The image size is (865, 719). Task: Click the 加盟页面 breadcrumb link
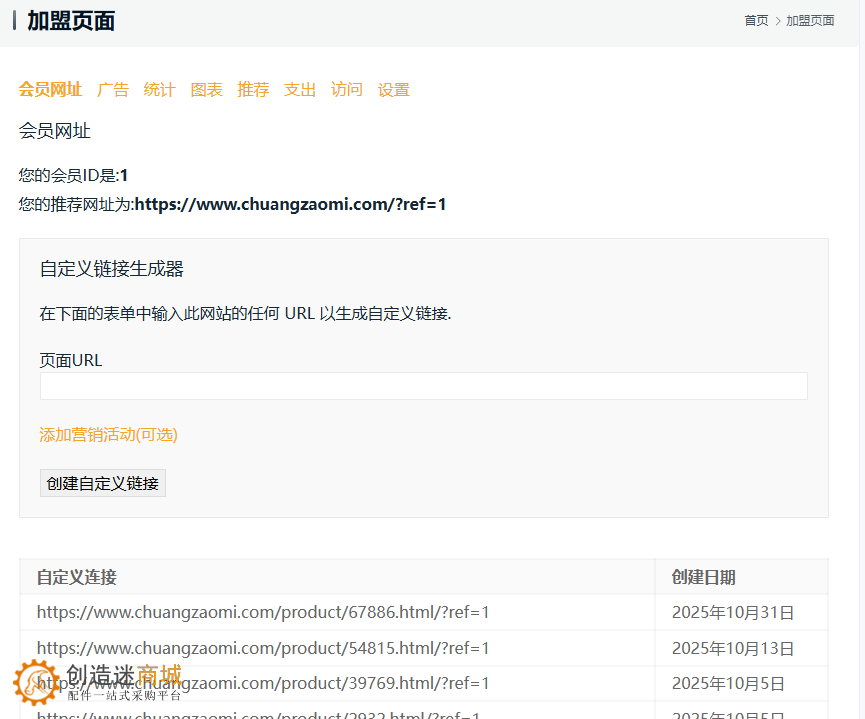[810, 20]
